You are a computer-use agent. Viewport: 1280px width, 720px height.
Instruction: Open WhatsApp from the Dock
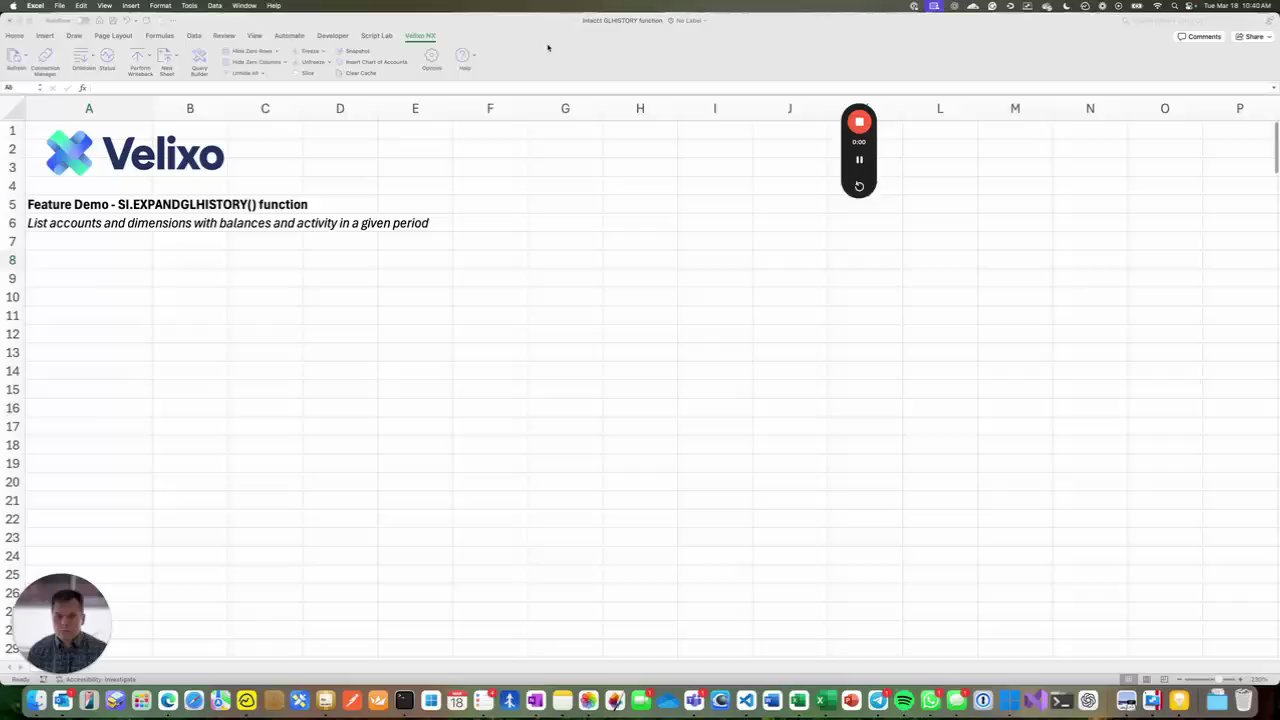pyautogui.click(x=930, y=701)
